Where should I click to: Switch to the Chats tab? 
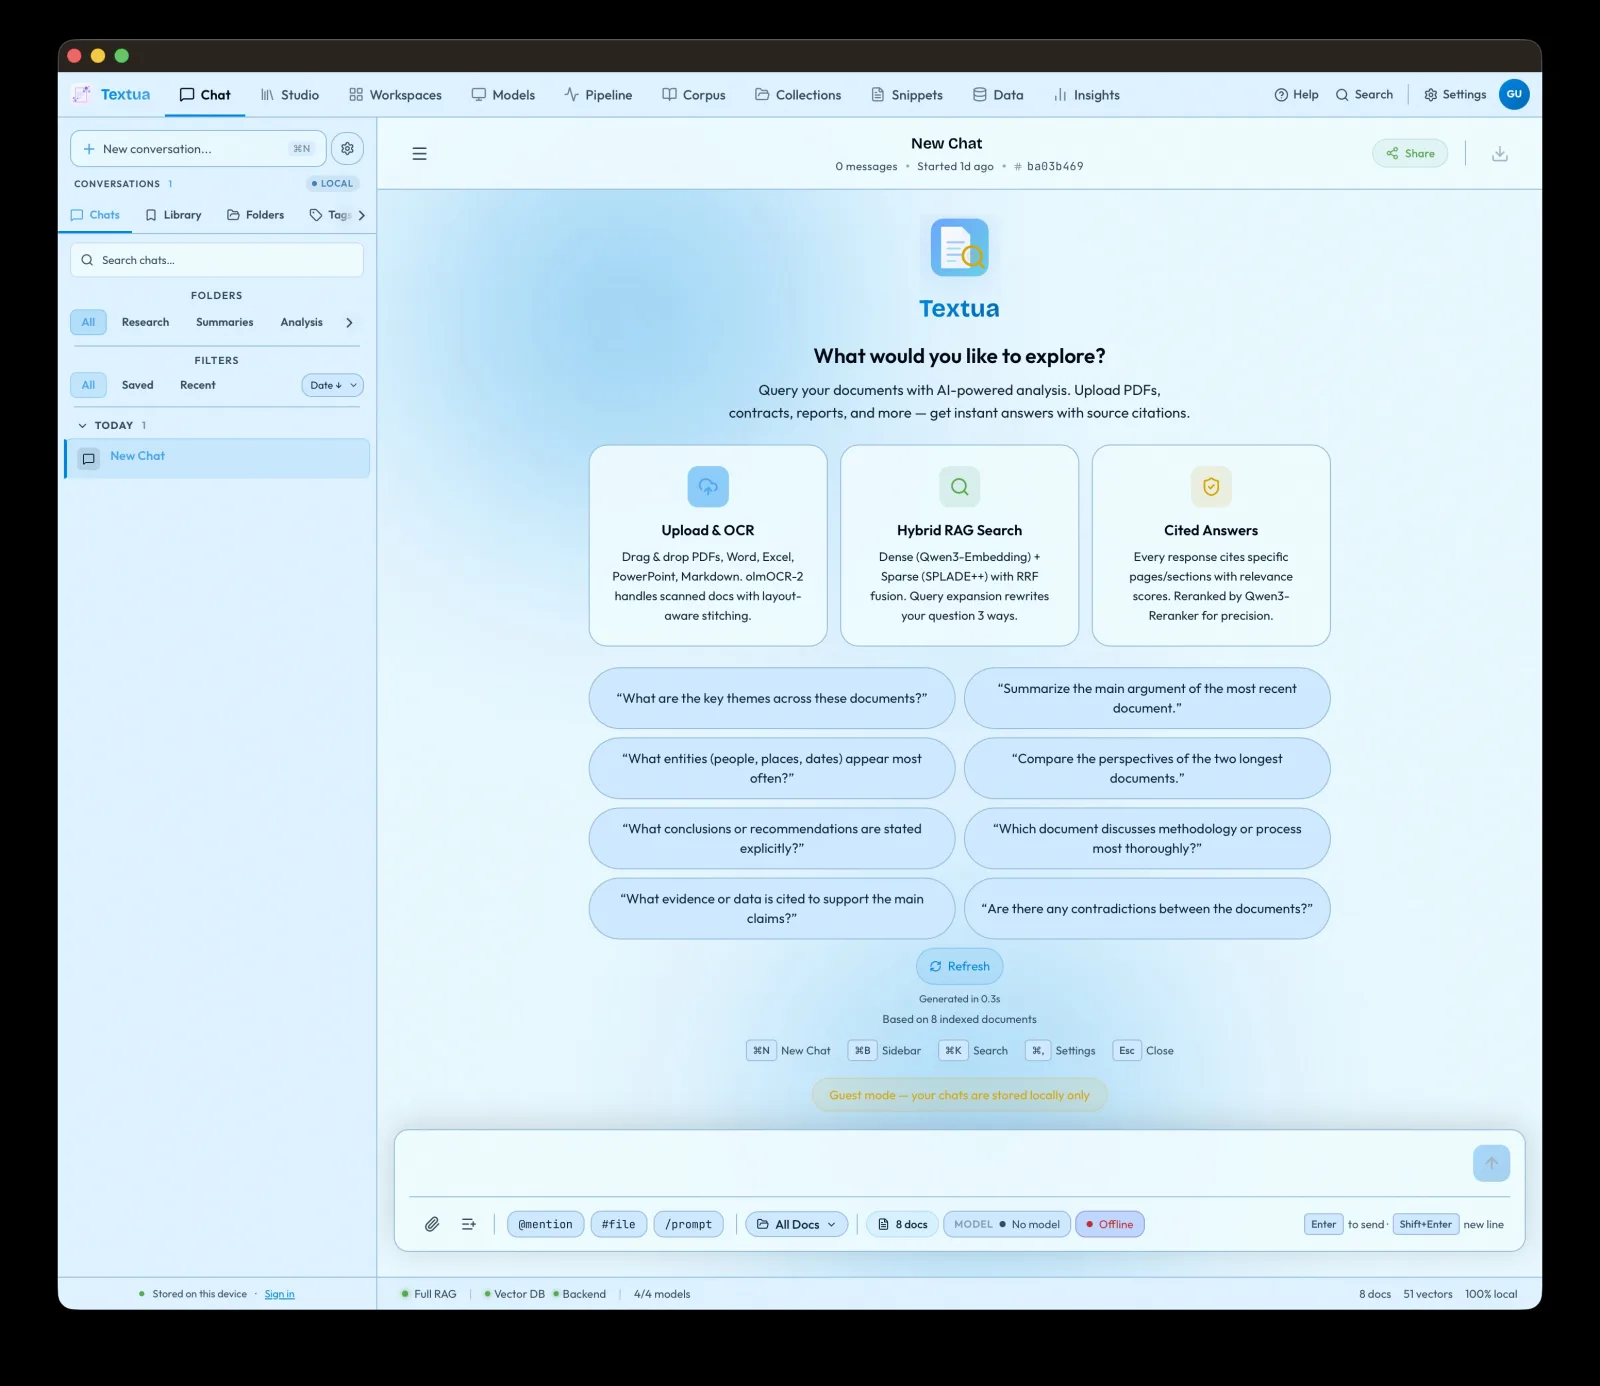click(x=95, y=215)
